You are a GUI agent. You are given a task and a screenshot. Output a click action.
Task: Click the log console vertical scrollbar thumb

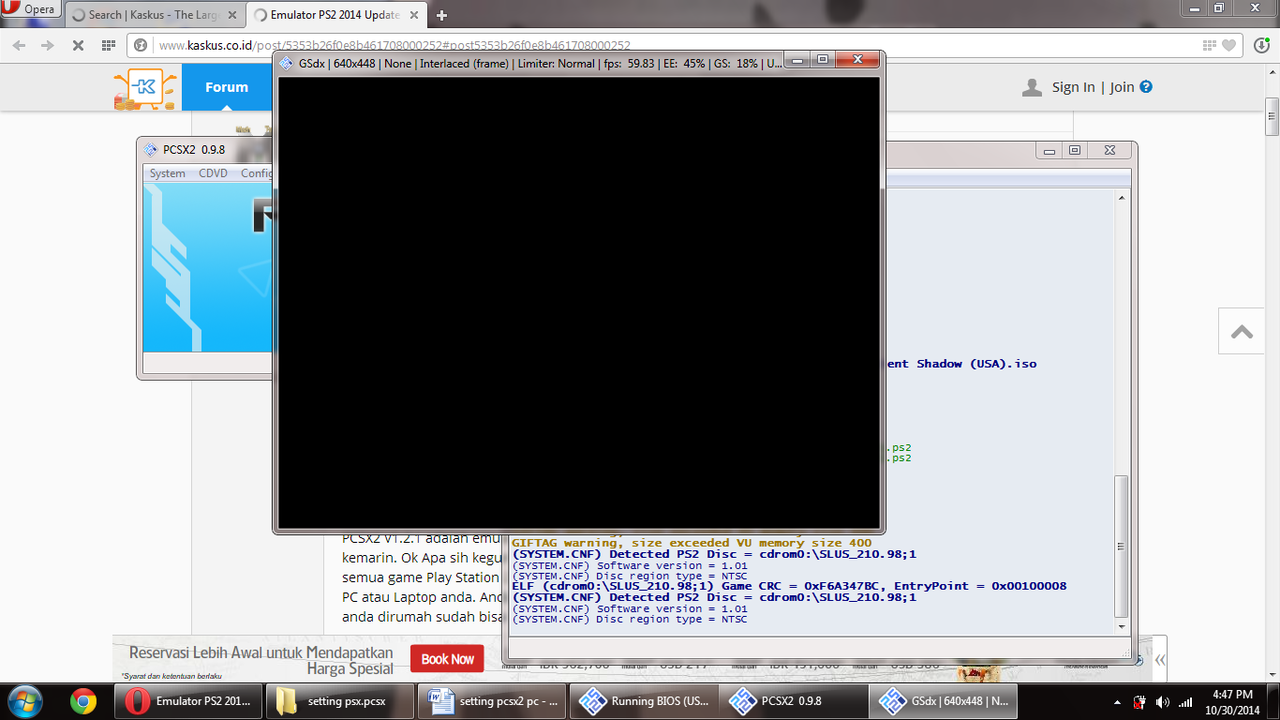[x=1121, y=546]
